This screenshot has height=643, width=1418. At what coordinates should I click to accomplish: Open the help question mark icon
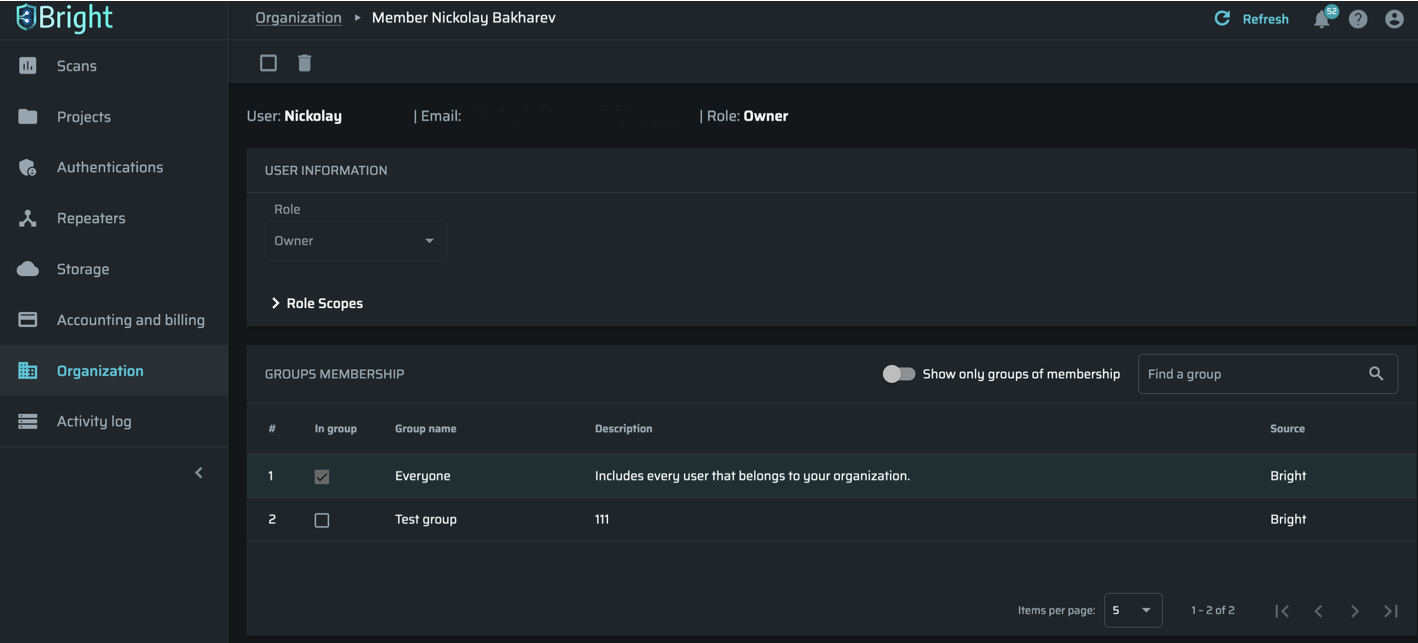coord(1358,19)
